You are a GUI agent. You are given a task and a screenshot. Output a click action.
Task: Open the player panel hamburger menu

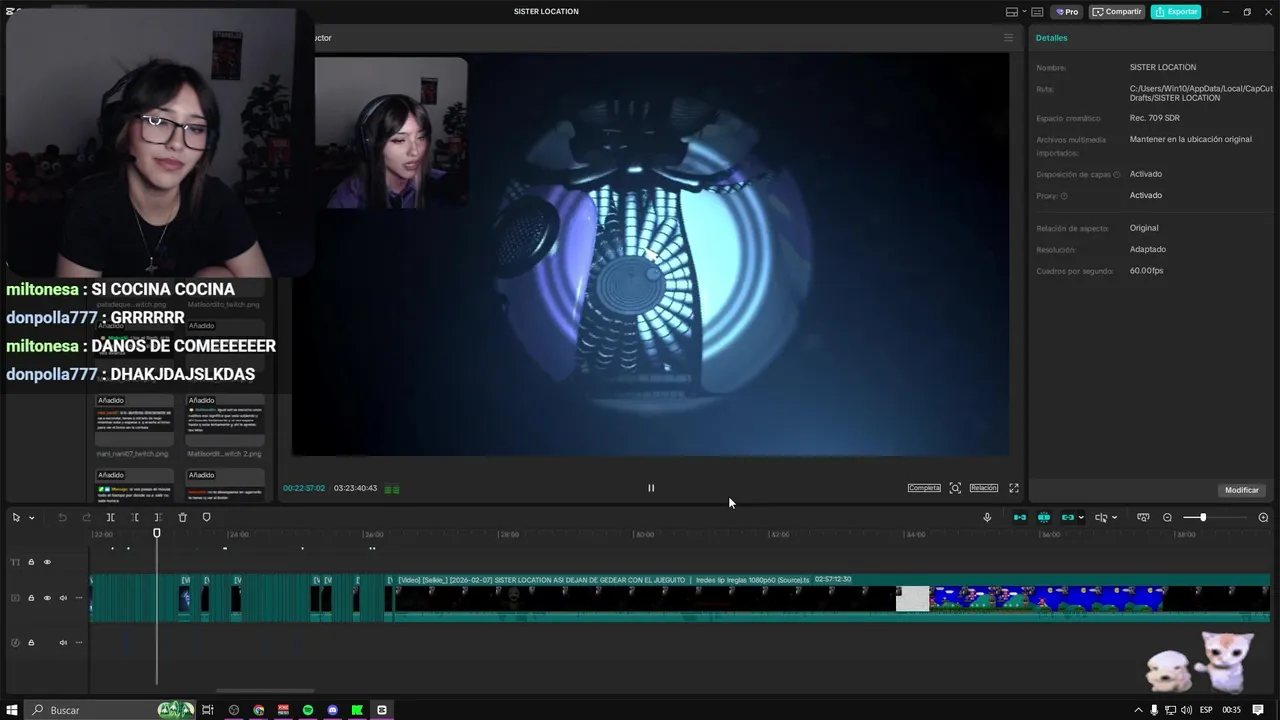coord(1008,38)
